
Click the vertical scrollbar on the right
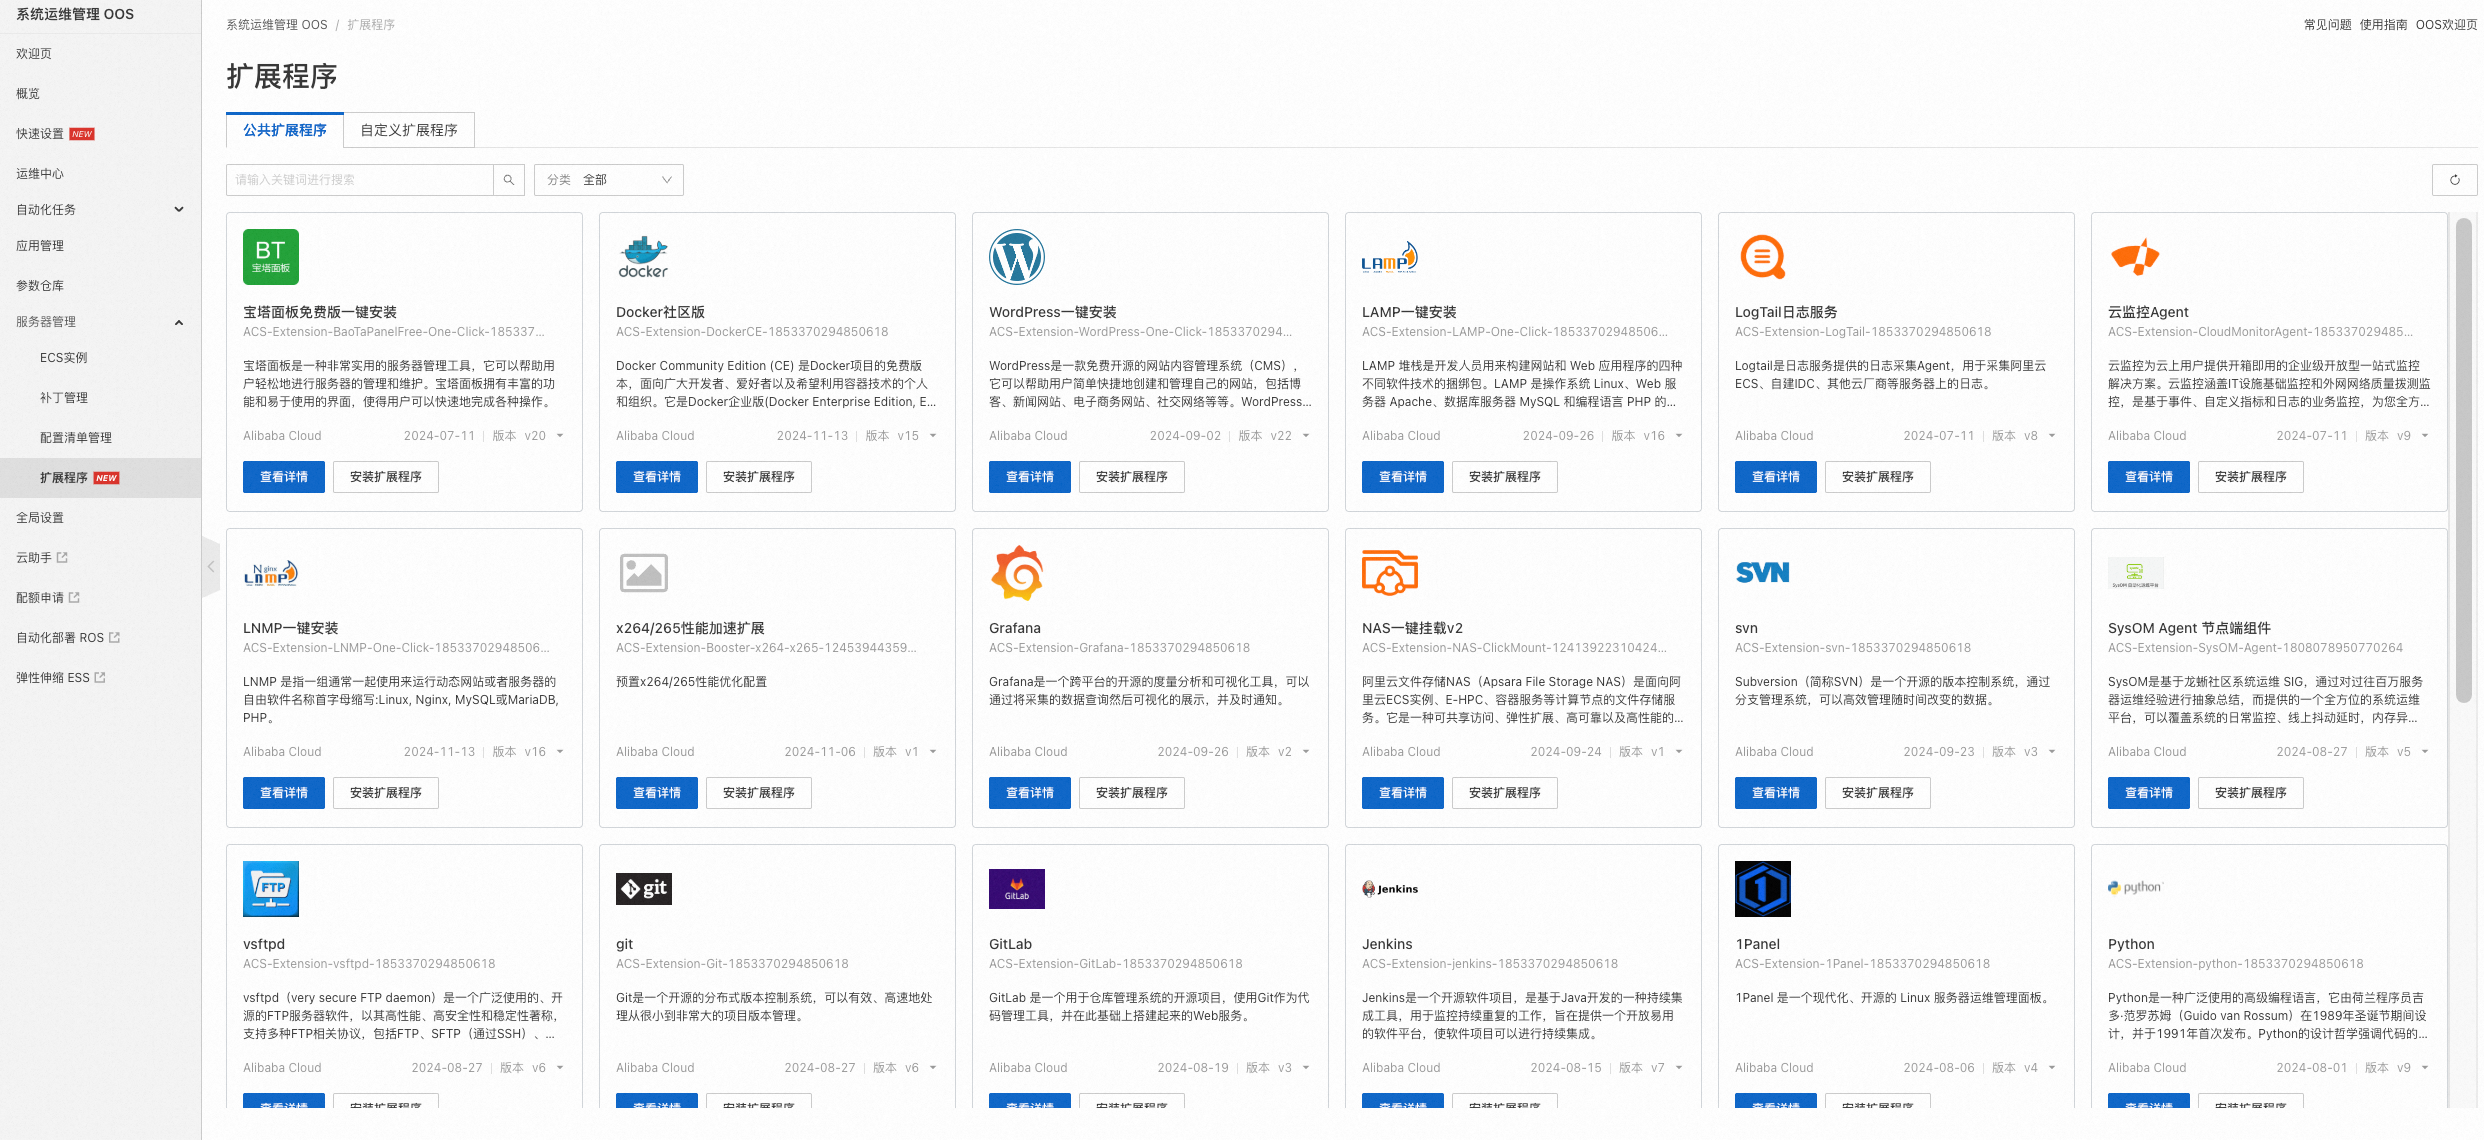click(x=2463, y=460)
